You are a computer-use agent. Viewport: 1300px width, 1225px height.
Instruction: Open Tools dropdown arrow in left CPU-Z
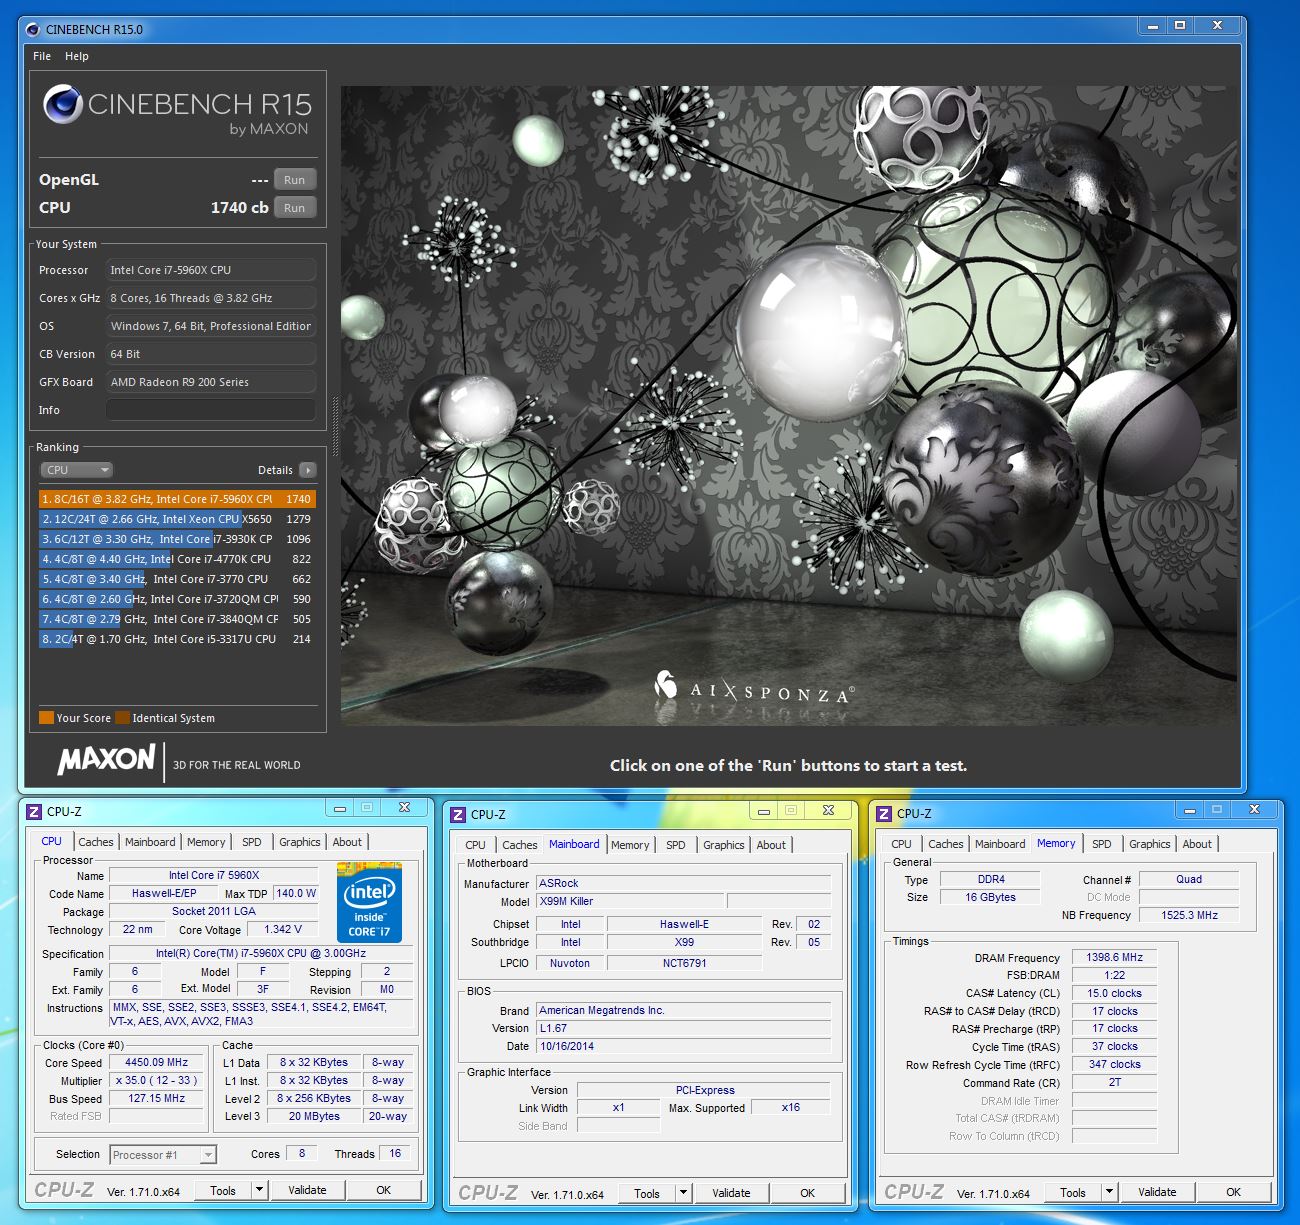tap(260, 1190)
